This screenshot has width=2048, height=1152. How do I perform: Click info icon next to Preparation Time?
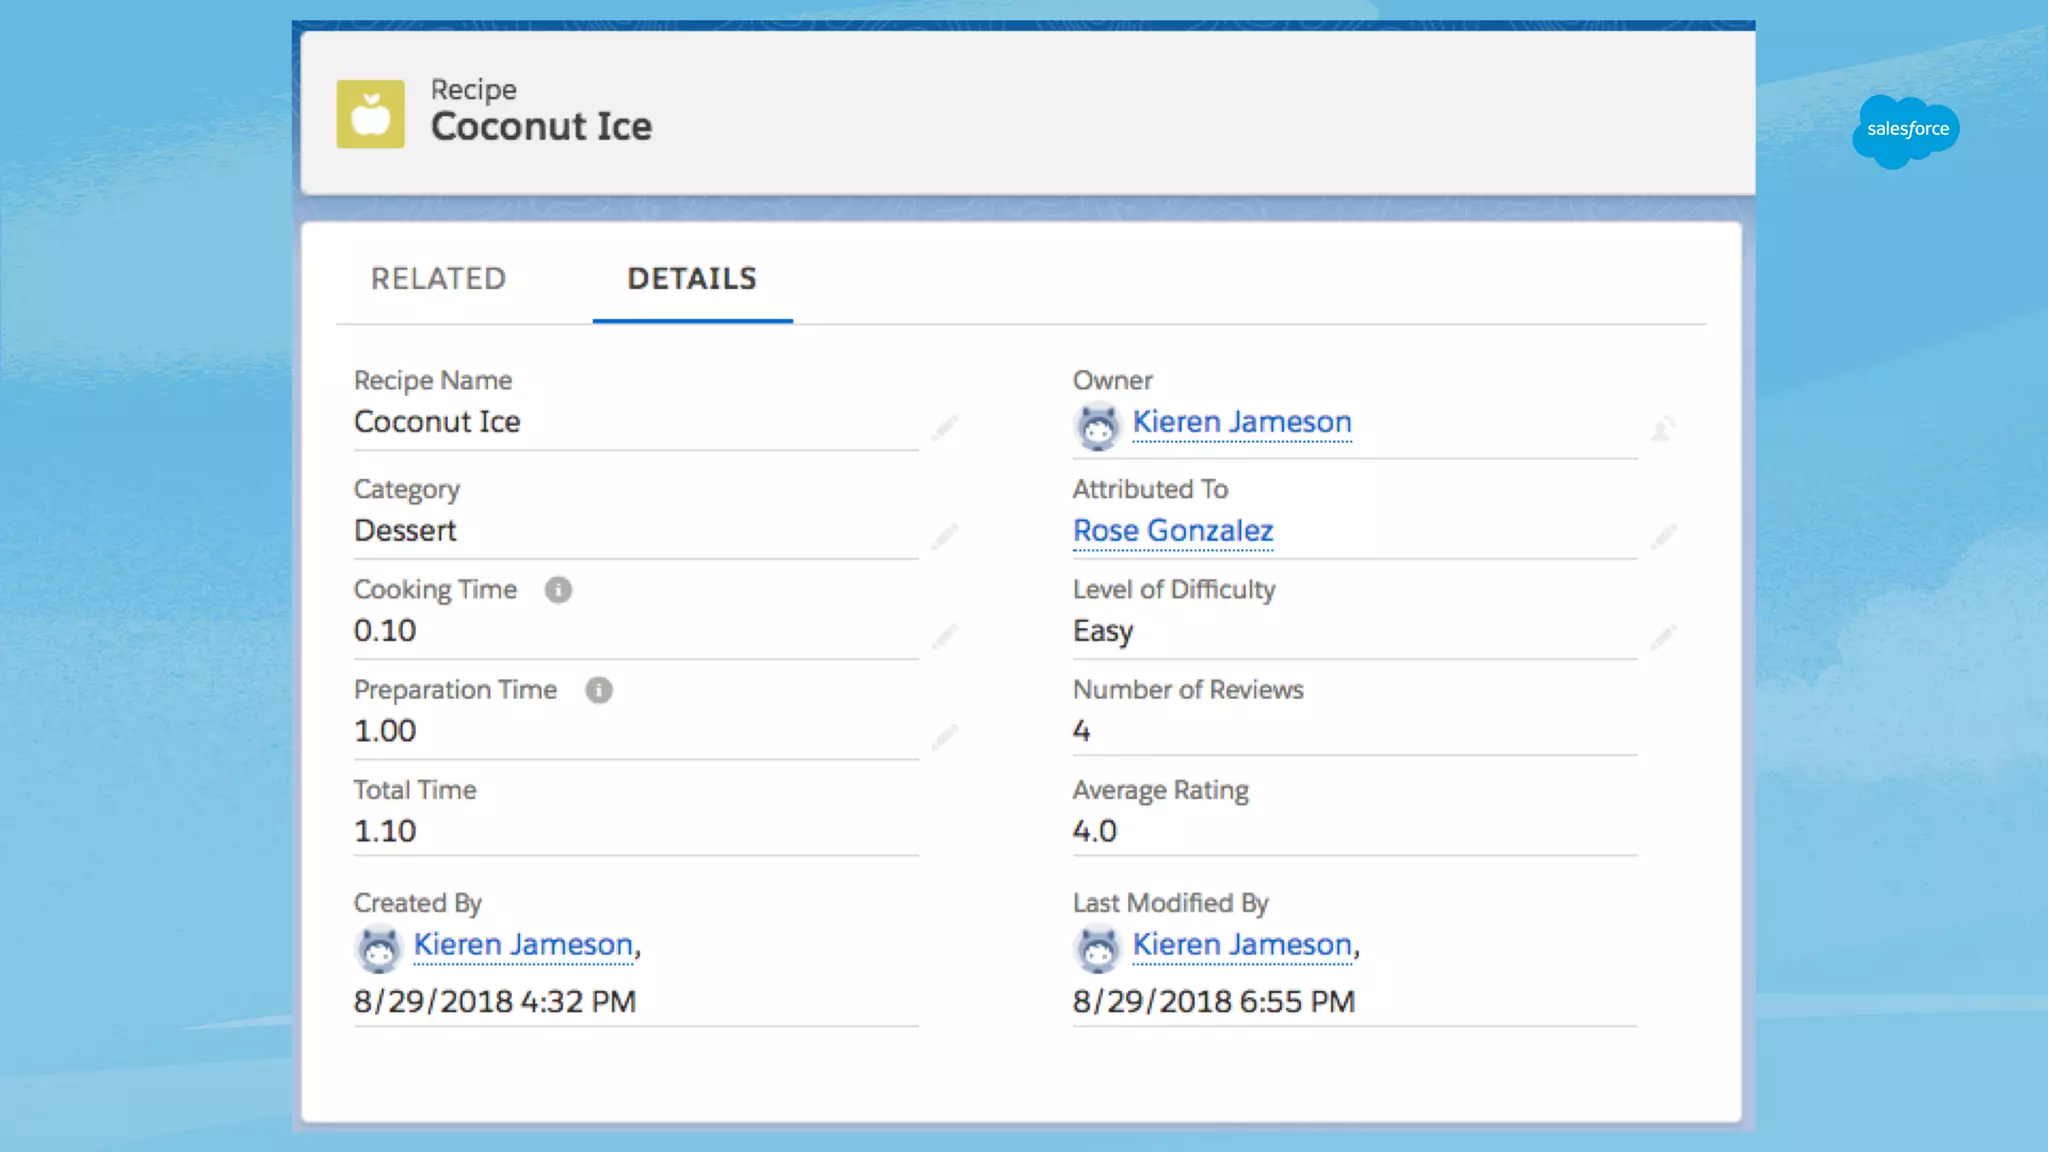click(x=598, y=690)
